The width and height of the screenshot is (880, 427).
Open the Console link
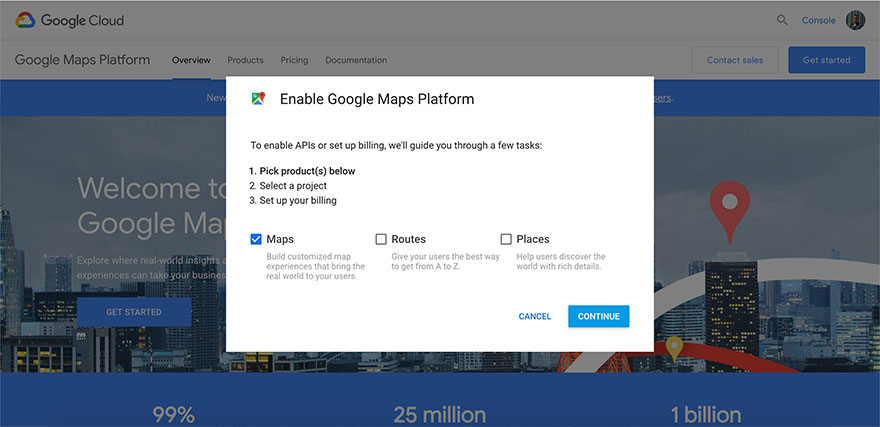point(818,20)
